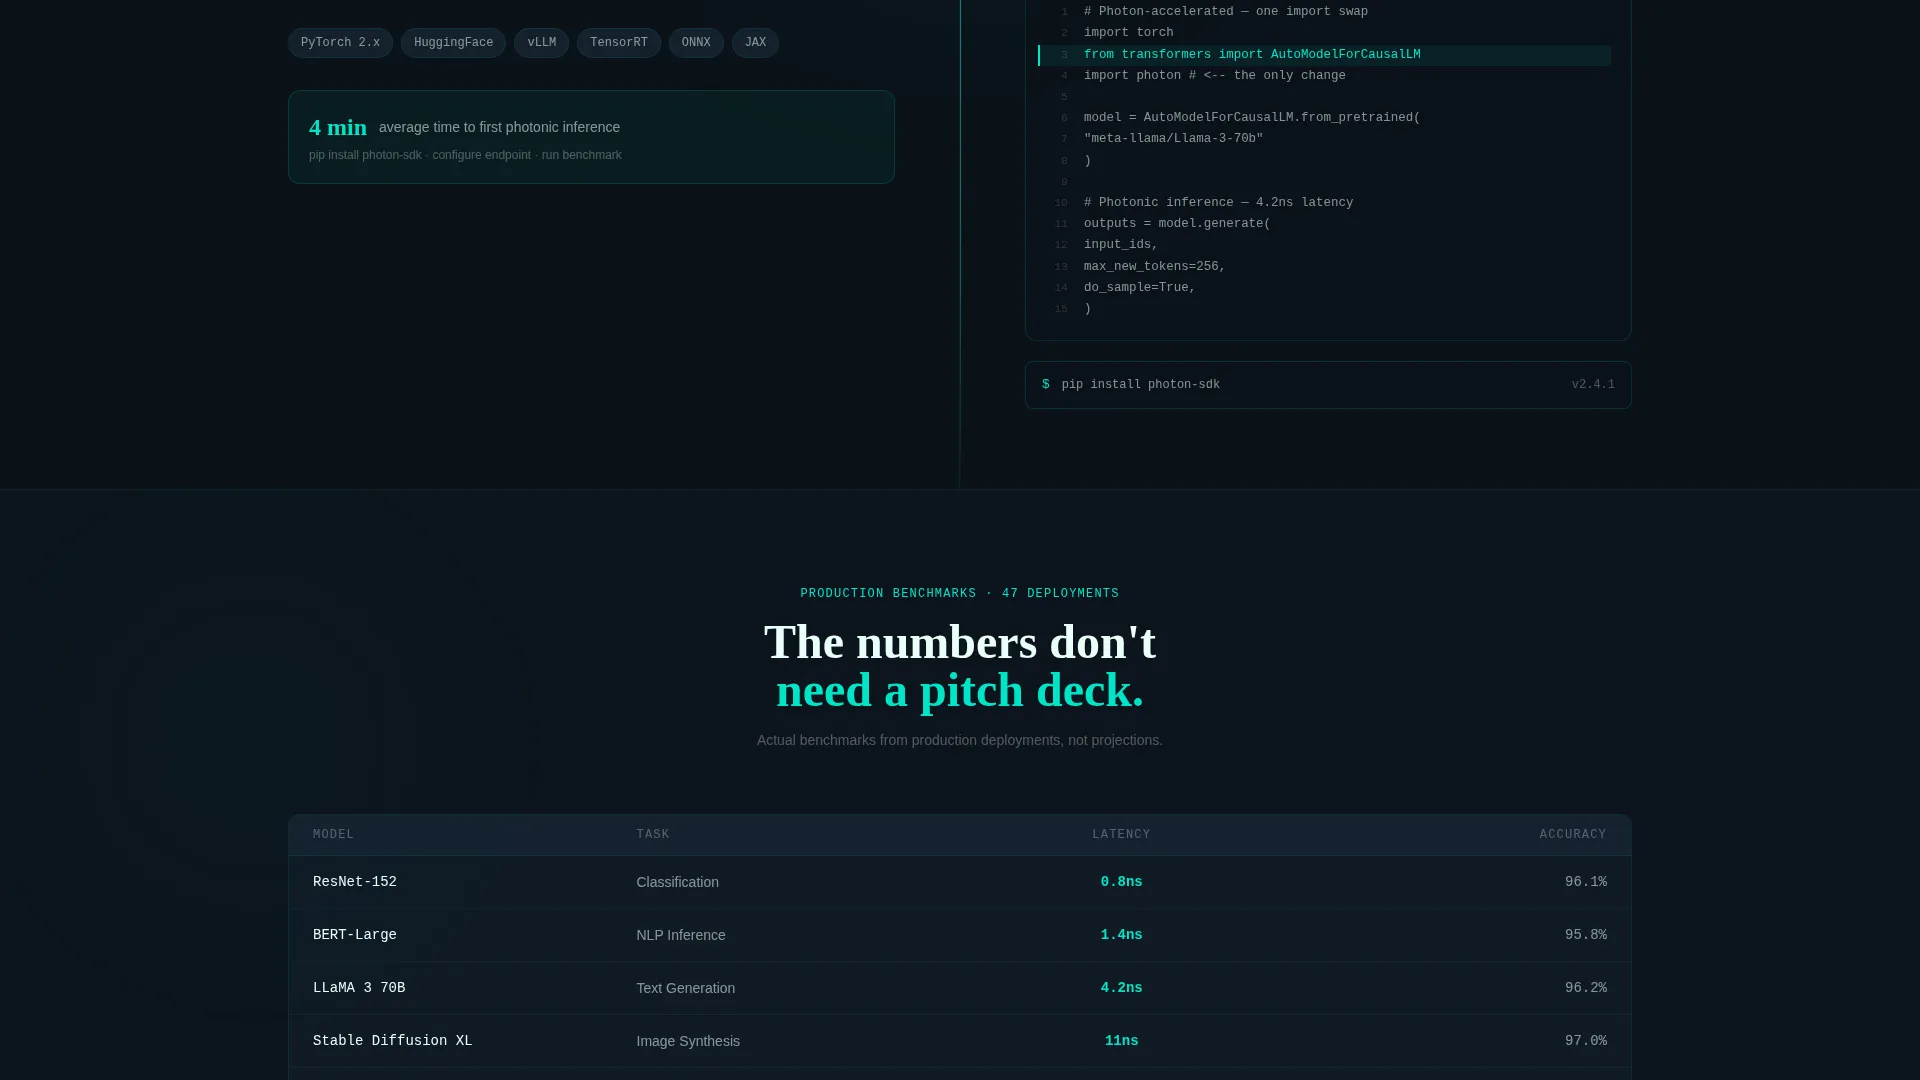Screen dimensions: 1920x1080
Task: Click the TASK column header
Action: [x=653, y=835]
